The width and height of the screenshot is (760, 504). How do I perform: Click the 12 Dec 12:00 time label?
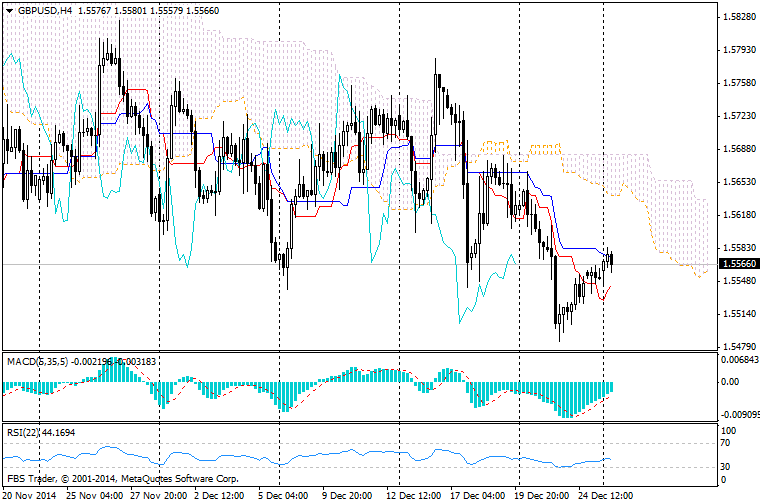(x=413, y=496)
